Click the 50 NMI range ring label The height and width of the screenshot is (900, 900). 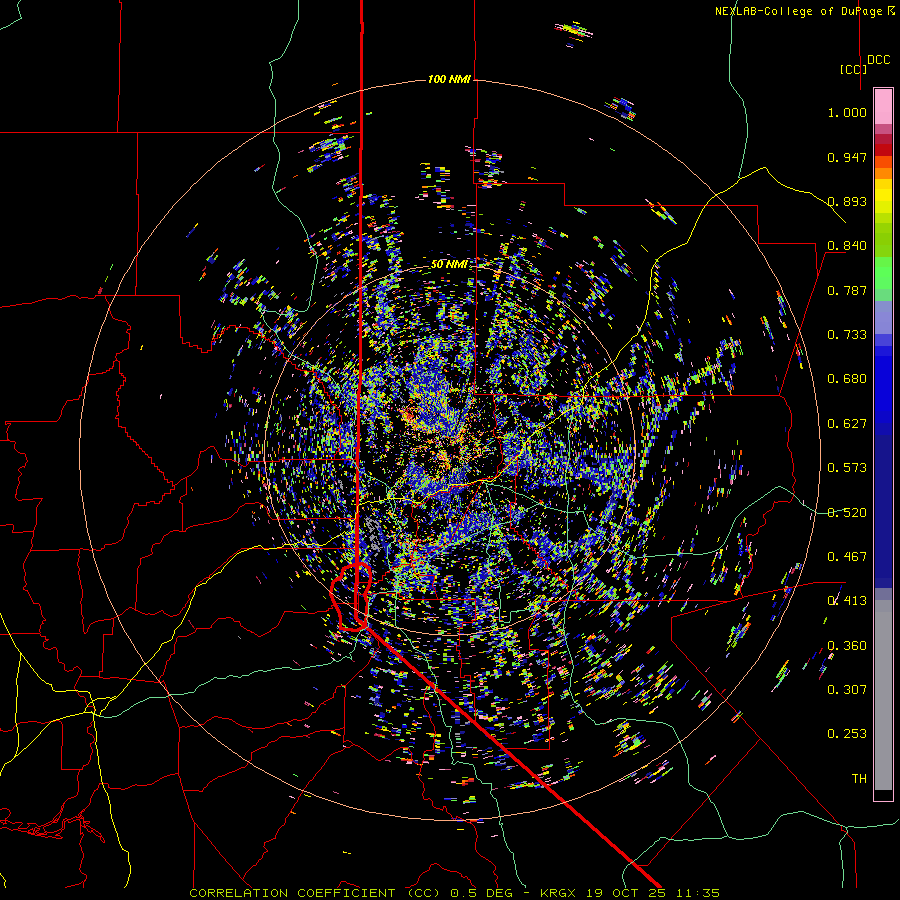(449, 264)
